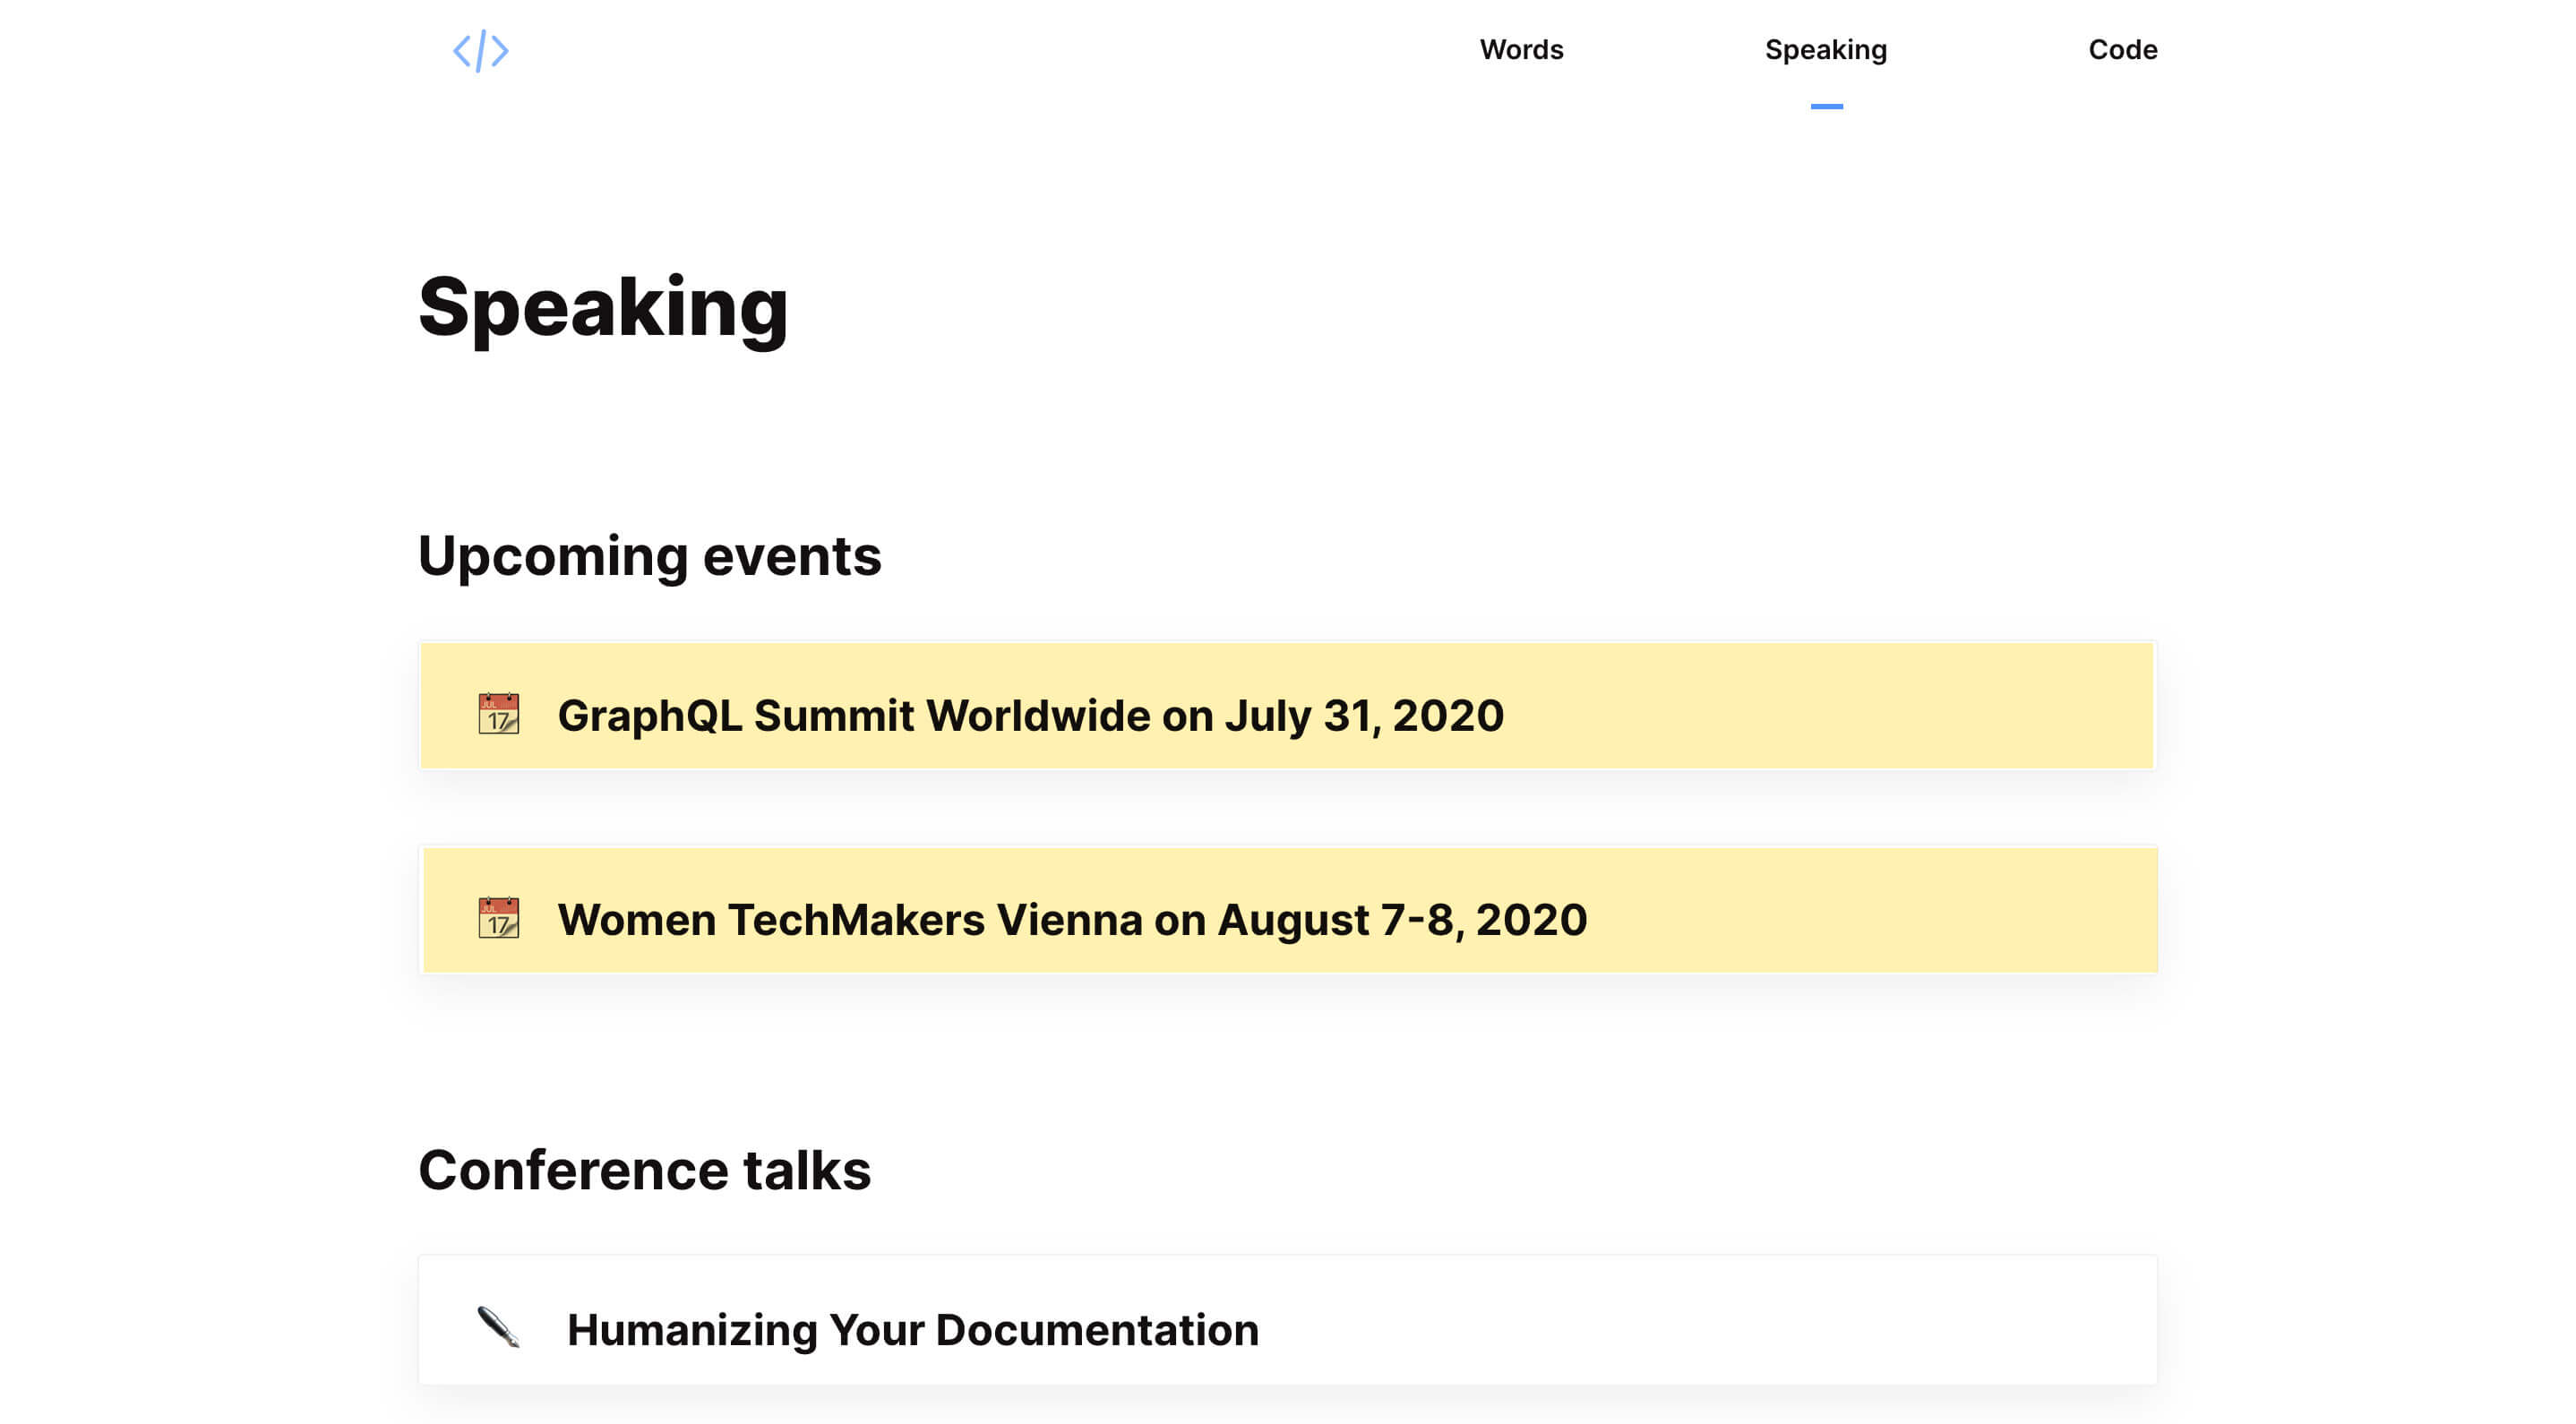Open the Words nav item
The width and height of the screenshot is (2576, 1424).
[x=1520, y=49]
